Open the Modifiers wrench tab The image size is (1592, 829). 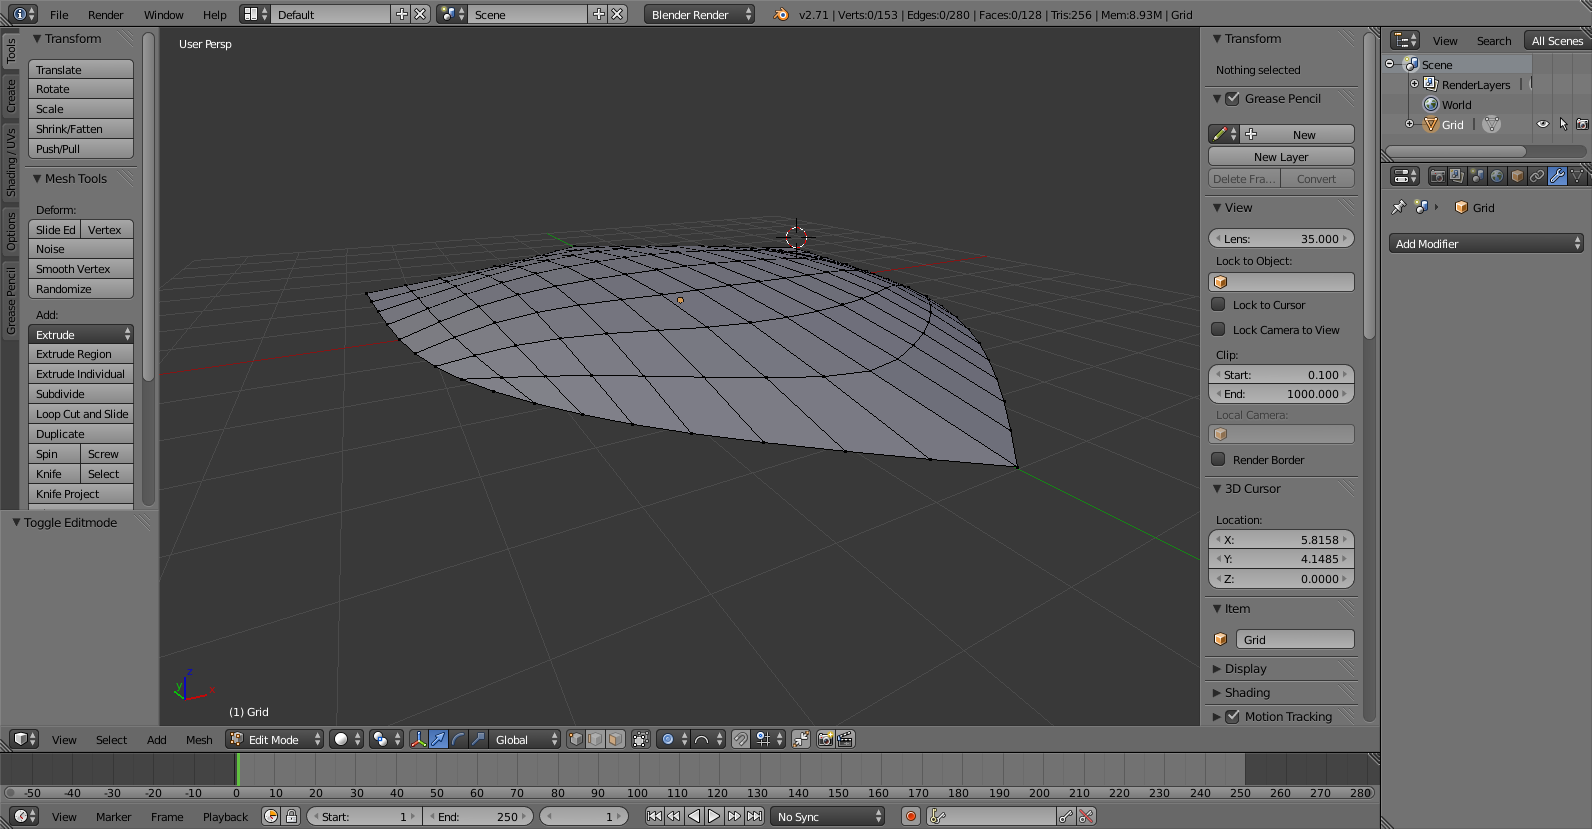[x=1557, y=176]
